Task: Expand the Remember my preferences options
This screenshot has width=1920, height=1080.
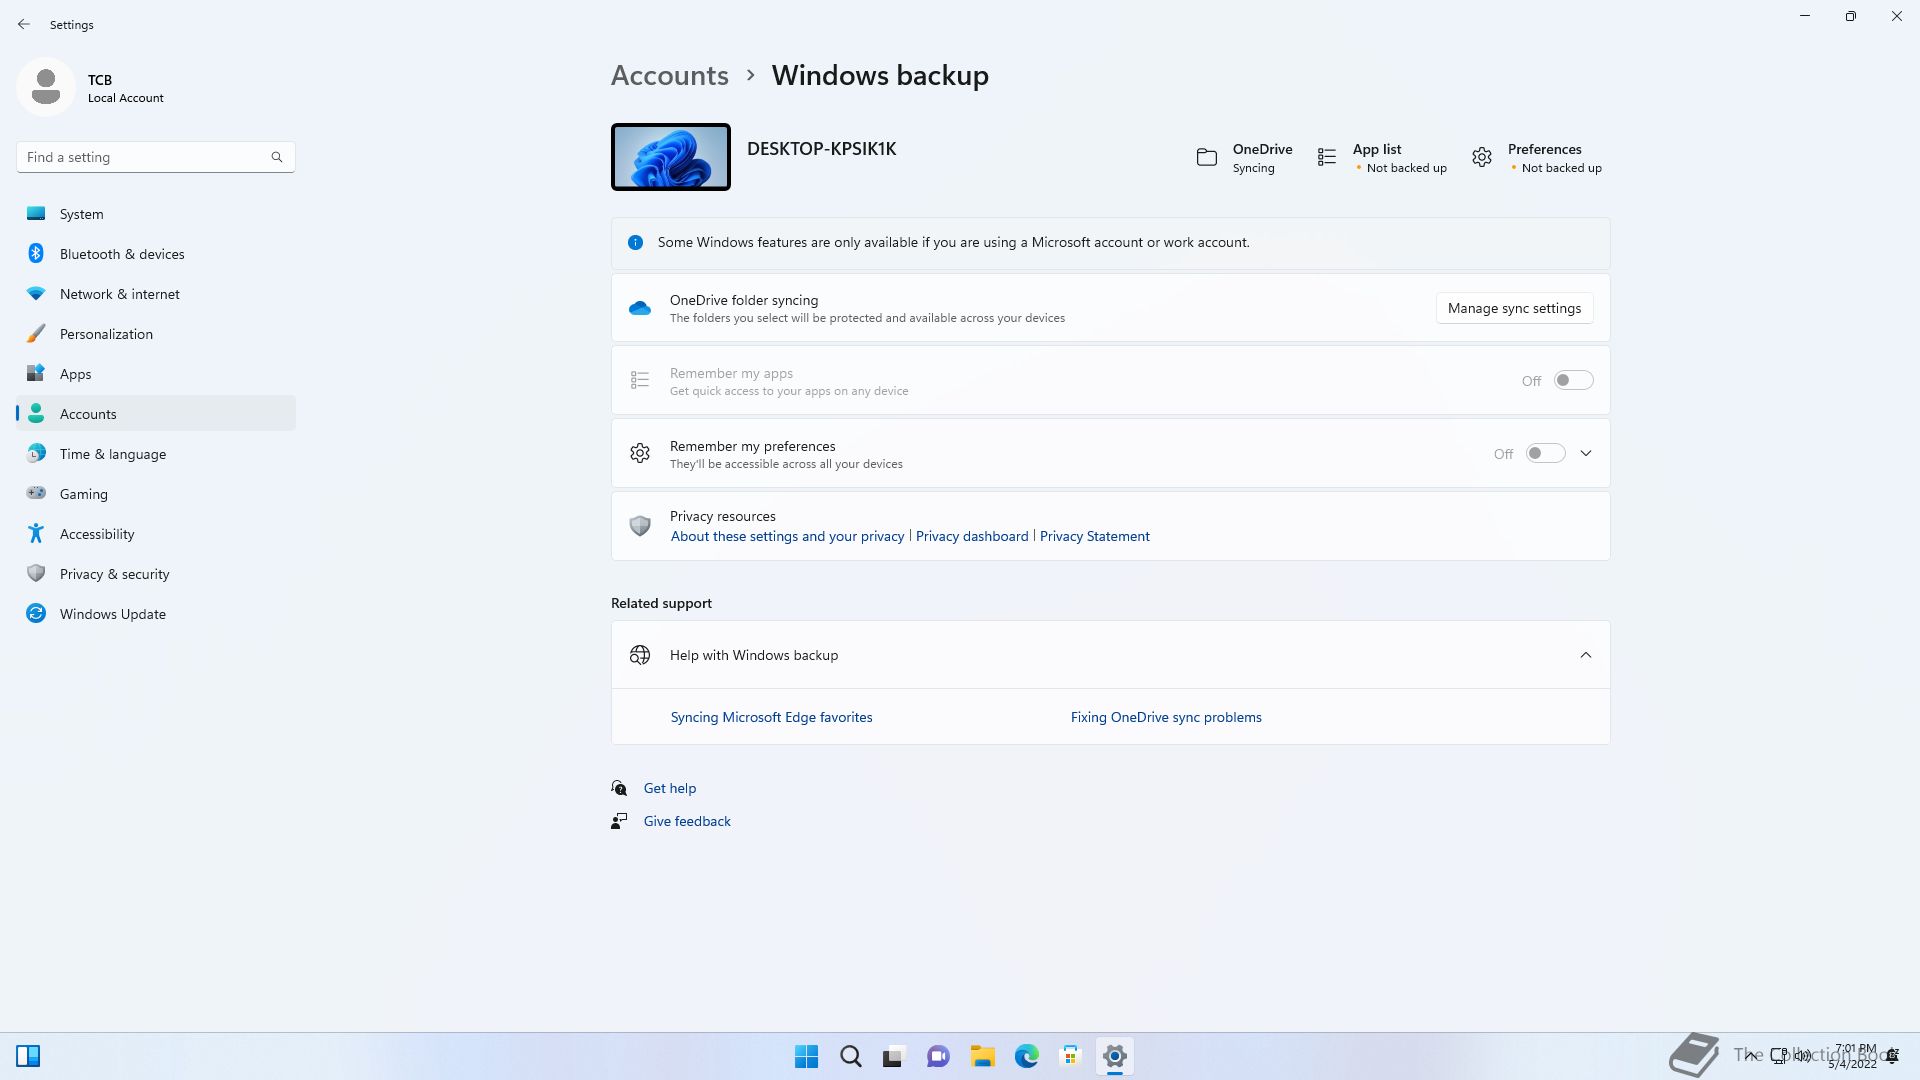Action: point(1586,453)
